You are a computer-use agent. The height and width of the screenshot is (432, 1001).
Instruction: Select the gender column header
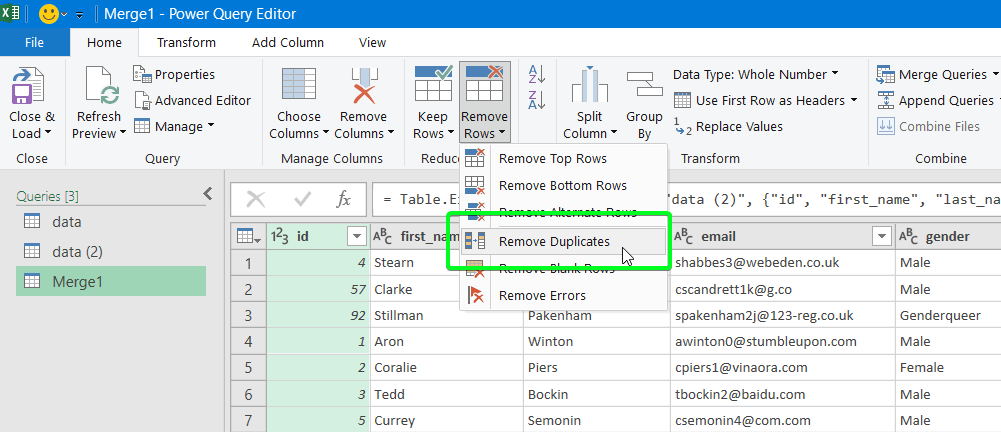pyautogui.click(x=949, y=237)
